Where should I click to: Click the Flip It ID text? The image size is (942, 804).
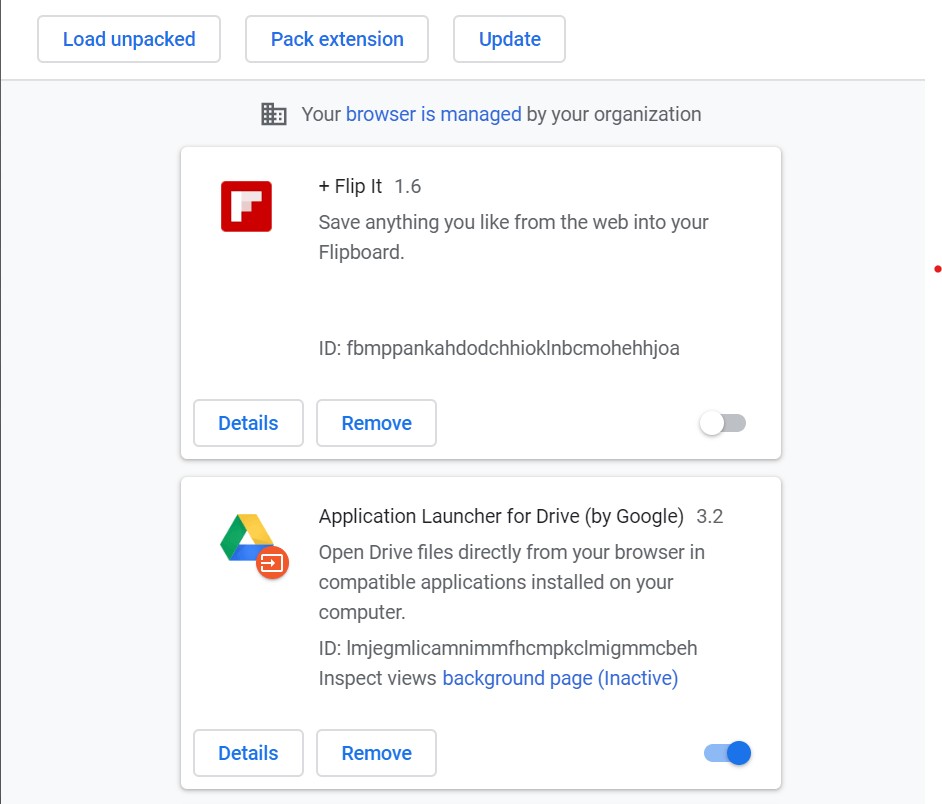coord(499,348)
